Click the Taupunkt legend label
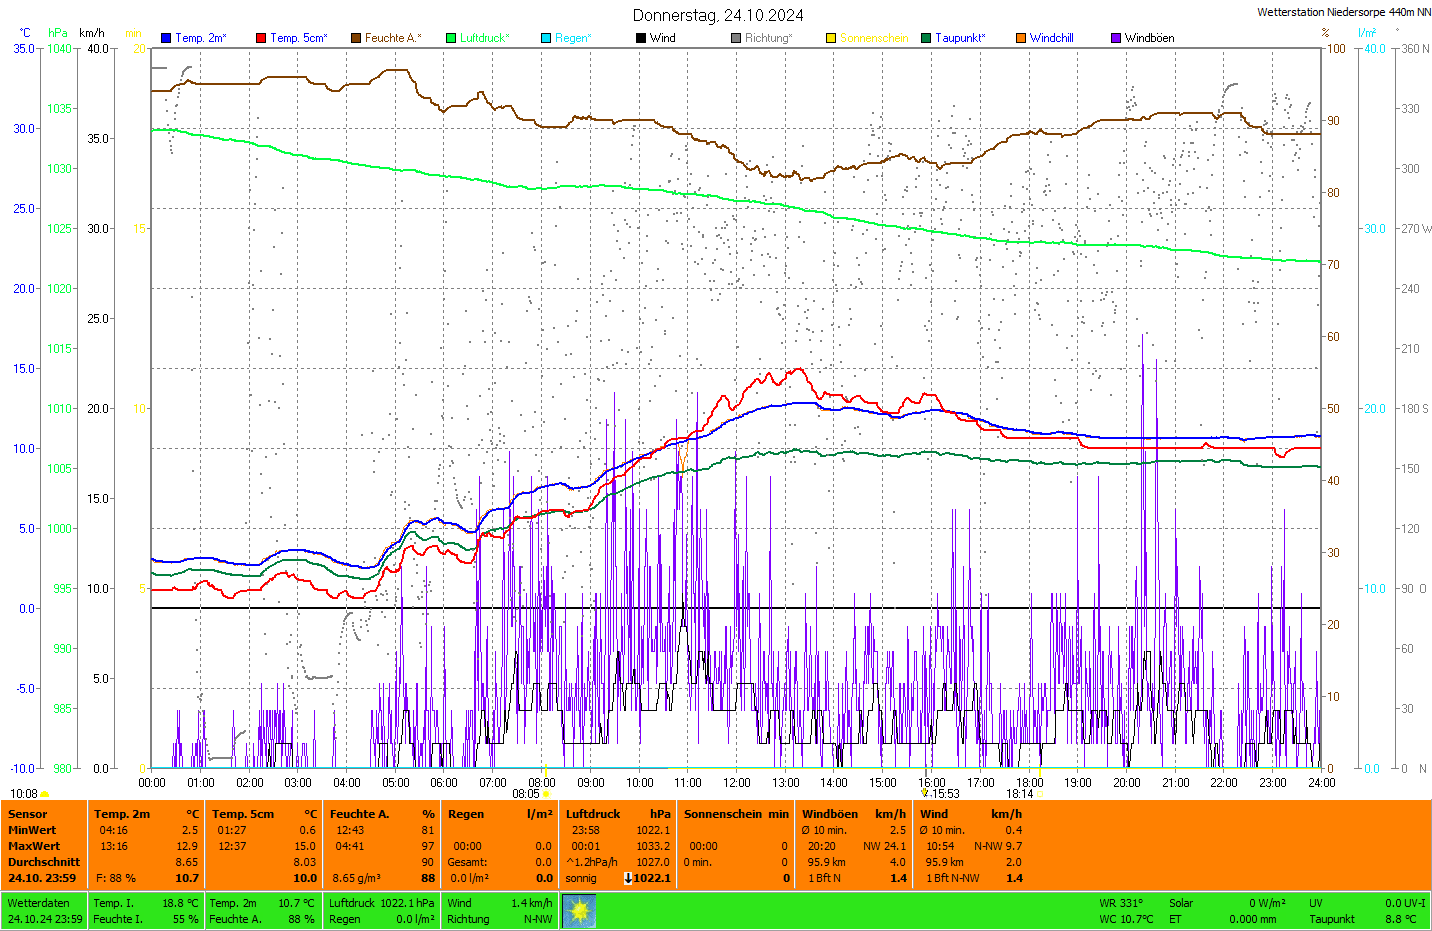The width and height of the screenshot is (1432, 931). click(960, 38)
